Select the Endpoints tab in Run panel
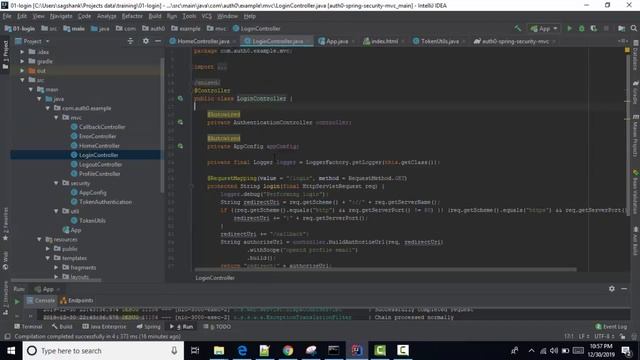The height and width of the screenshot is (360, 640). (x=77, y=300)
